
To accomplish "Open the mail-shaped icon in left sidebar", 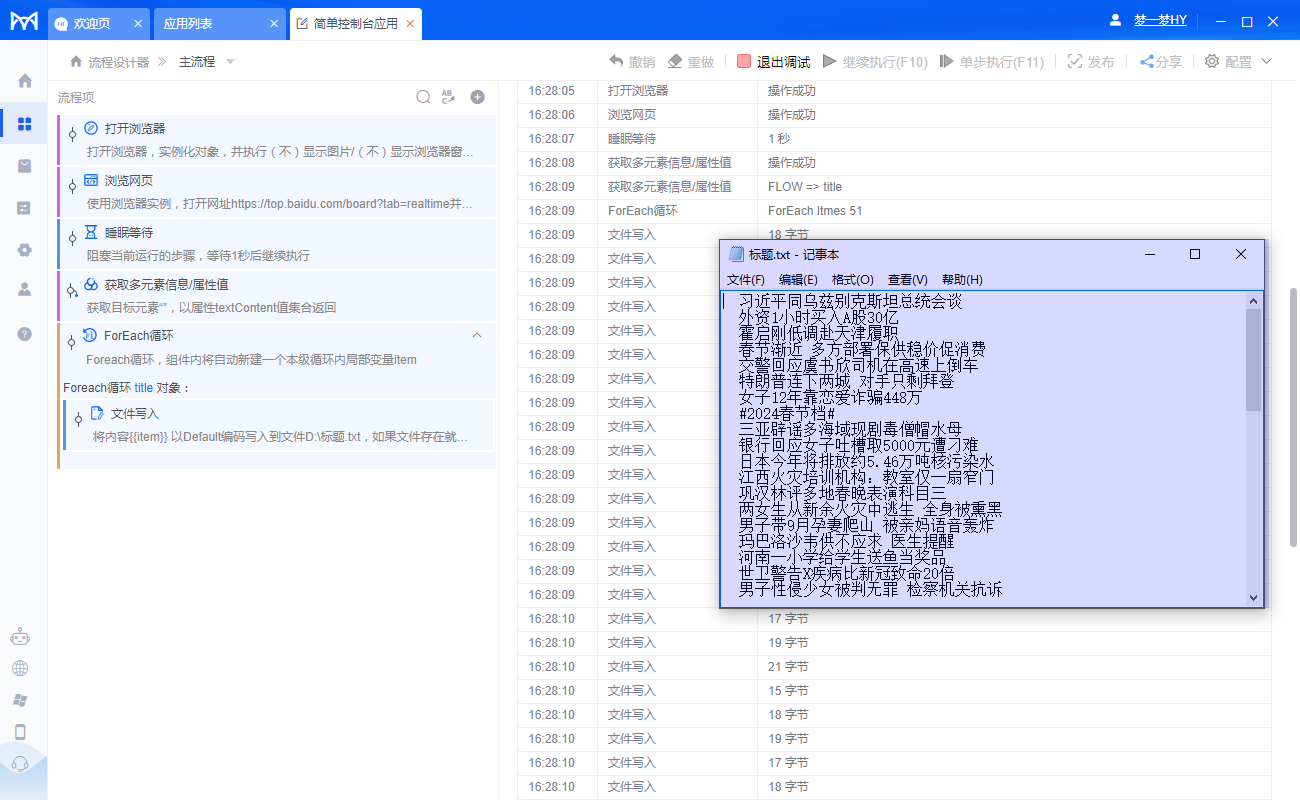I will pyautogui.click(x=25, y=166).
